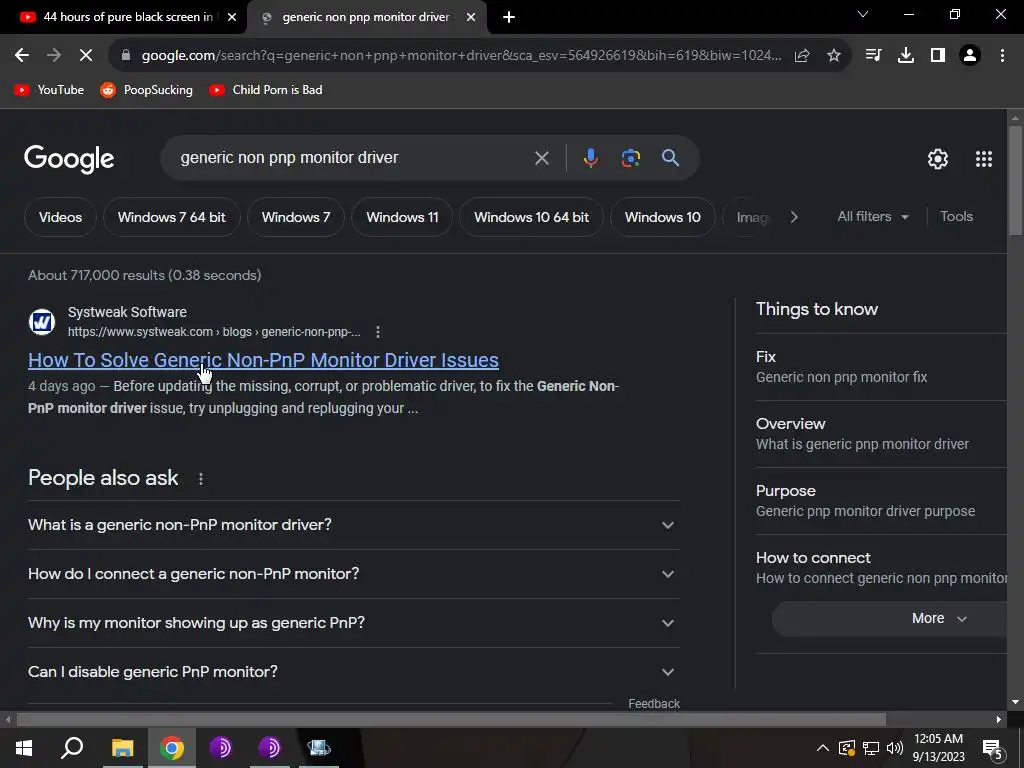Bookmark this page with the star icon
Screen dimensions: 1024x768
point(834,56)
